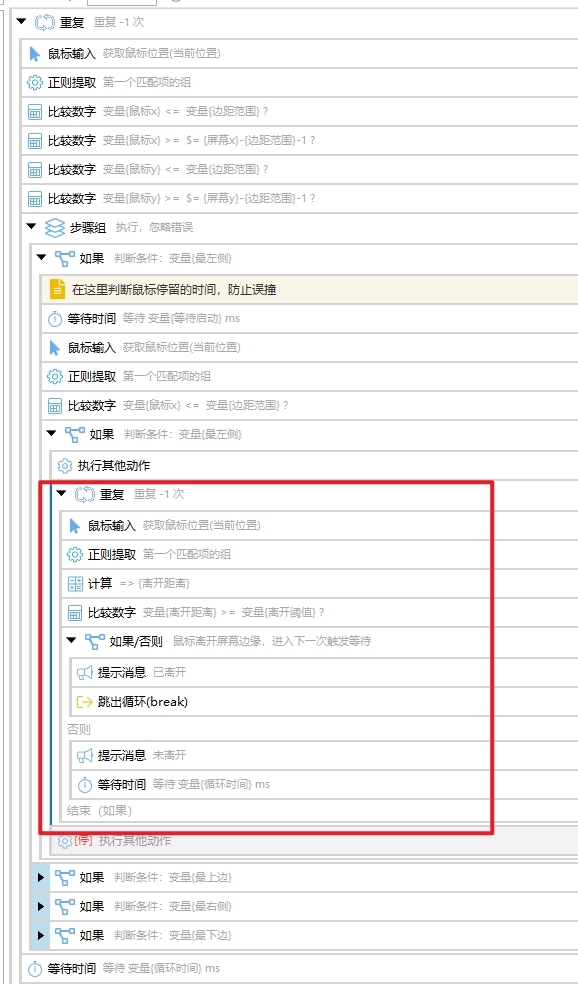Click the megaphone icon for 已离开 message
Screen dimensions: 578x984
(x=85, y=673)
